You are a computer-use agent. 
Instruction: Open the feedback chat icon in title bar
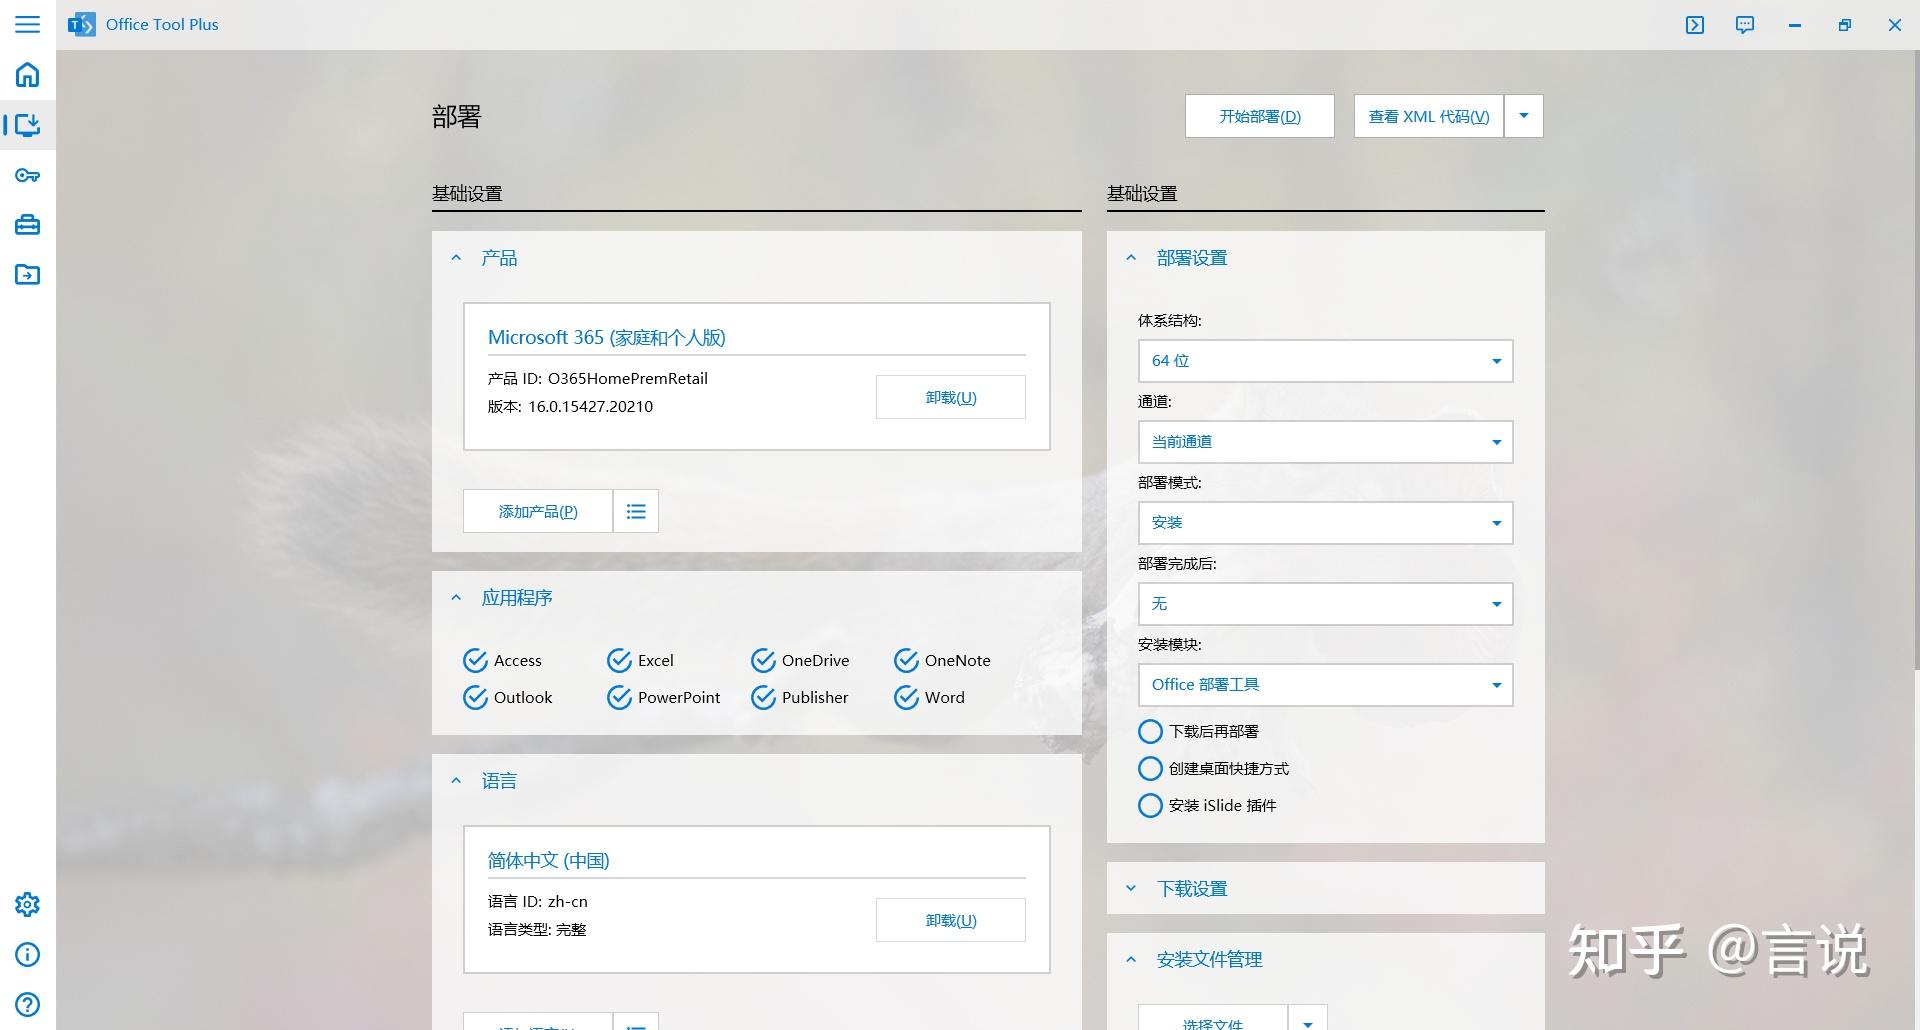coord(1745,25)
